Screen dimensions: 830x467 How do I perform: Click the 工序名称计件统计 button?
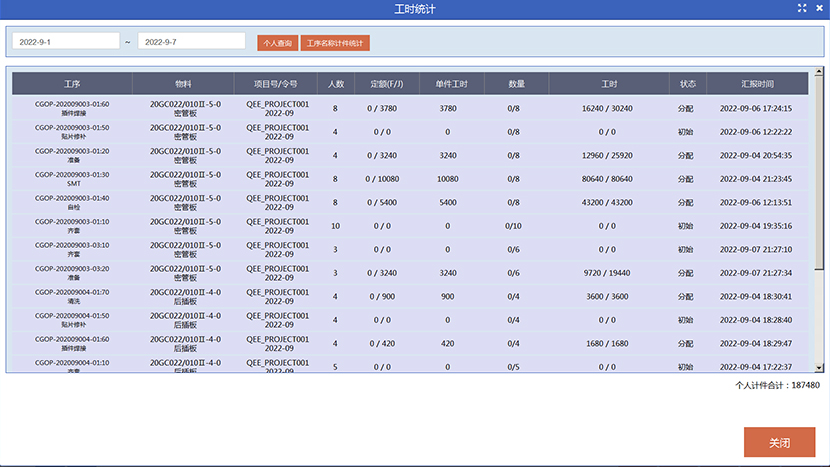coord(336,43)
